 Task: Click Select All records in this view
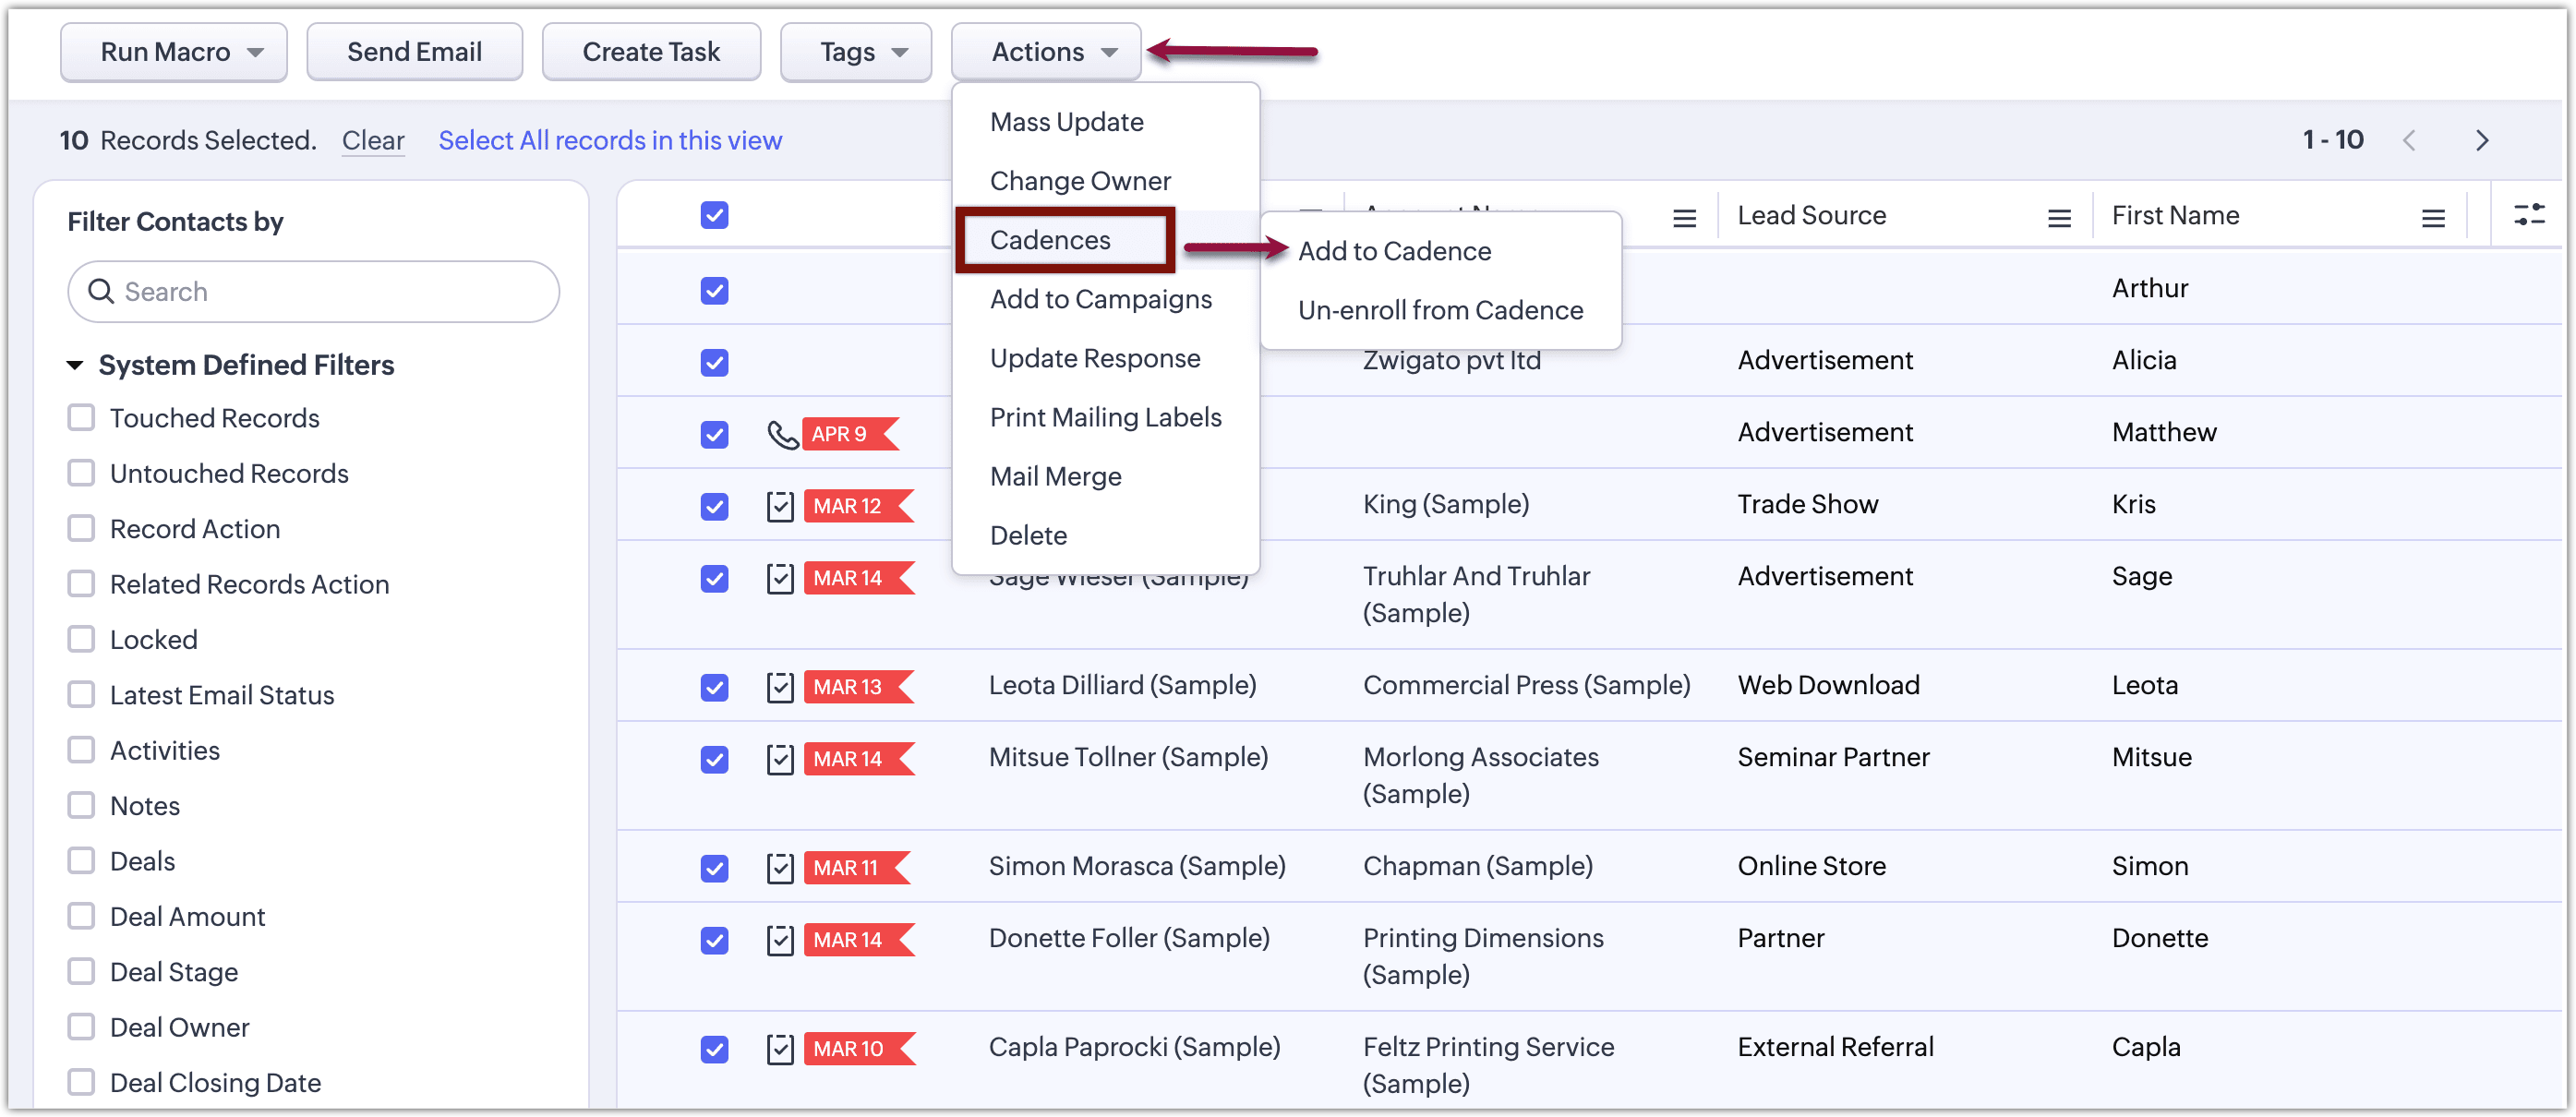click(610, 140)
